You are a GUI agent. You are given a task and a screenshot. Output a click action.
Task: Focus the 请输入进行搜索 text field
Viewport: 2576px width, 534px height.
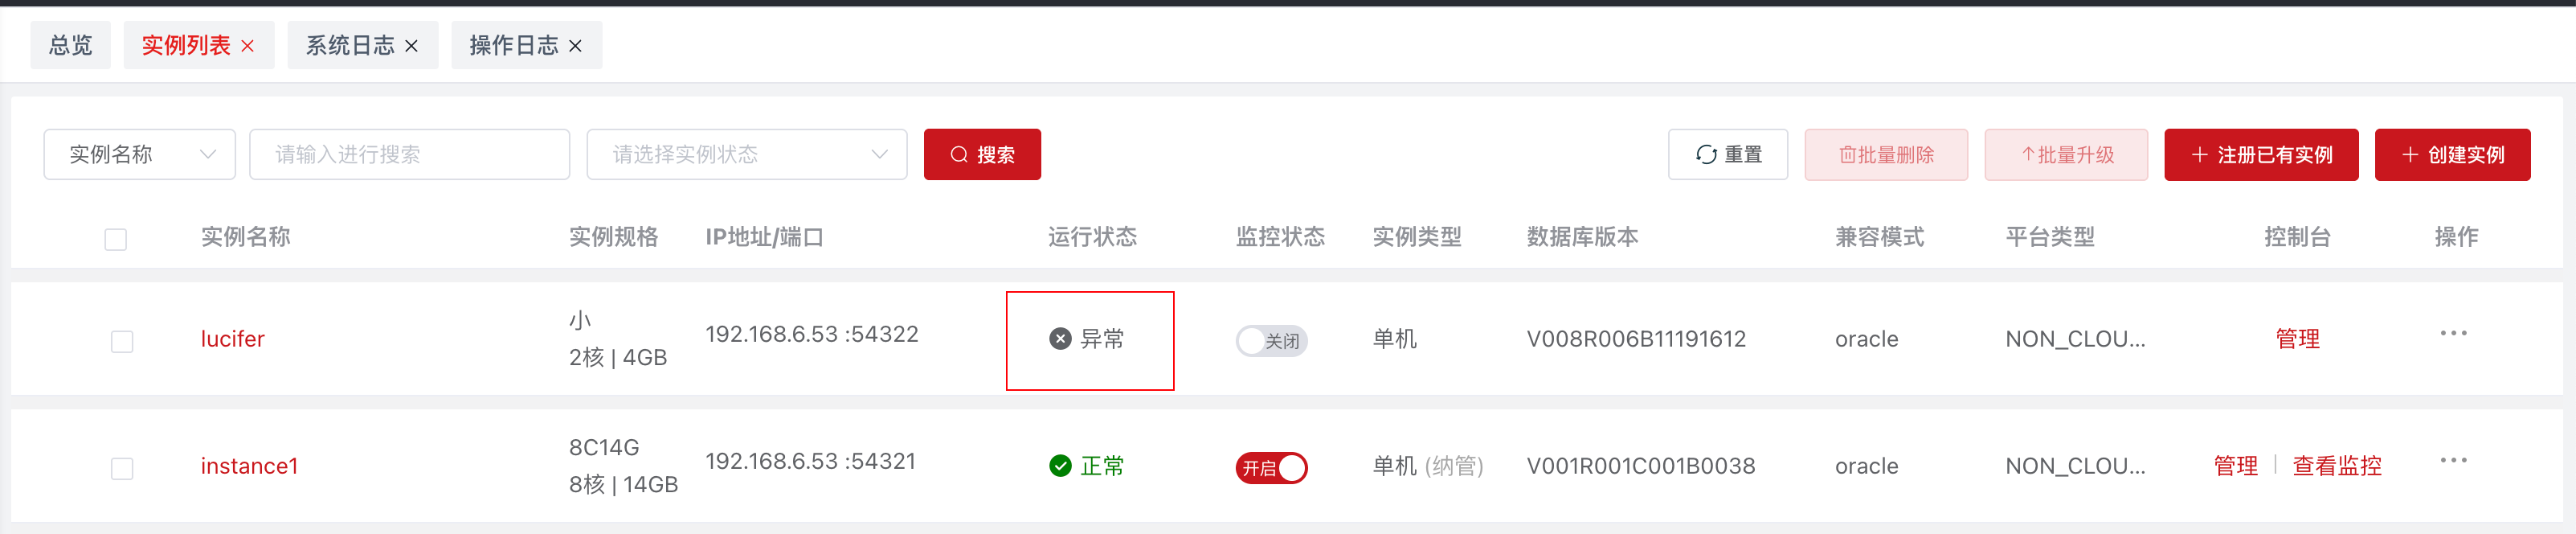(410, 155)
